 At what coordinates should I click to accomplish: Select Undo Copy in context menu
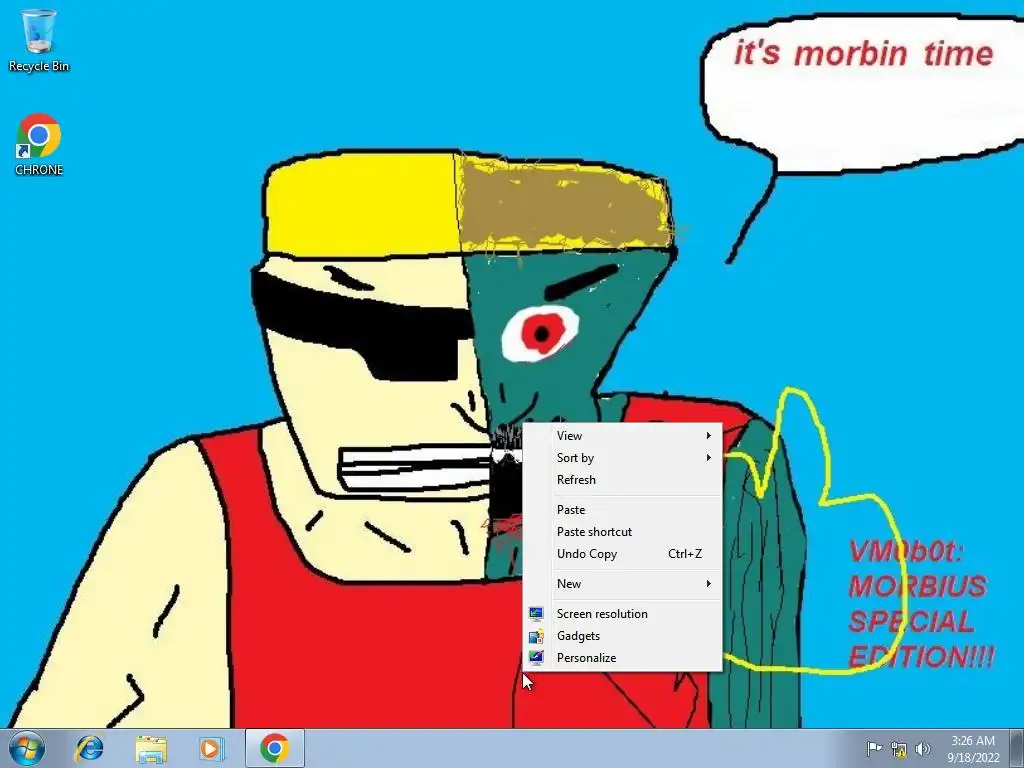point(622,554)
